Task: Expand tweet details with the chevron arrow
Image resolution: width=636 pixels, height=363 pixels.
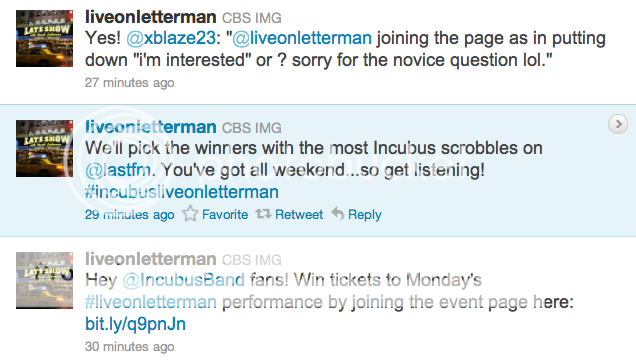Action: (x=618, y=124)
